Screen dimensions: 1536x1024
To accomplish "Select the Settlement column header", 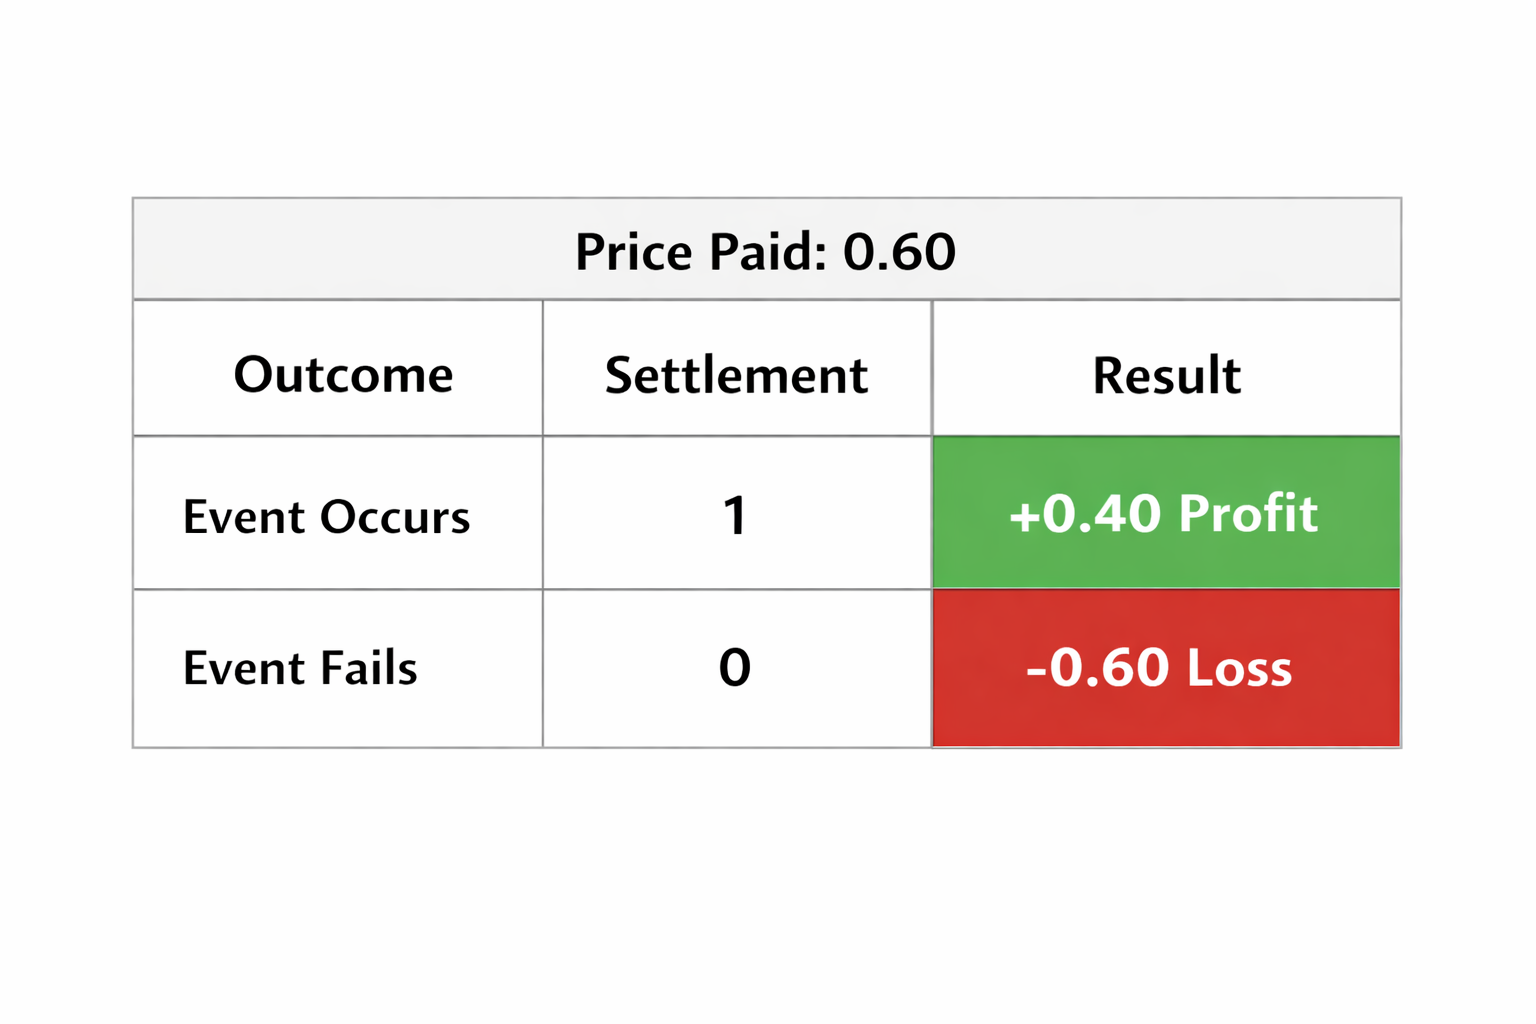I will click(x=736, y=376).
